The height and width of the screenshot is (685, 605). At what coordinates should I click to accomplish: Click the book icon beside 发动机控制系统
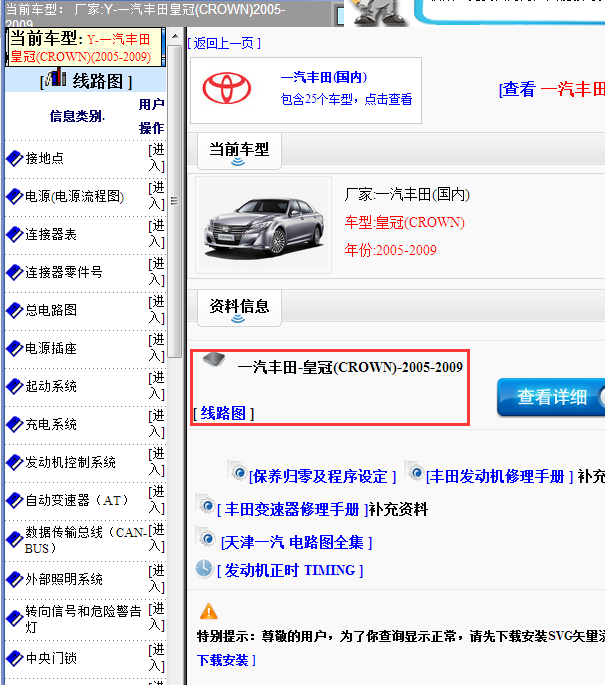[x=14, y=462]
